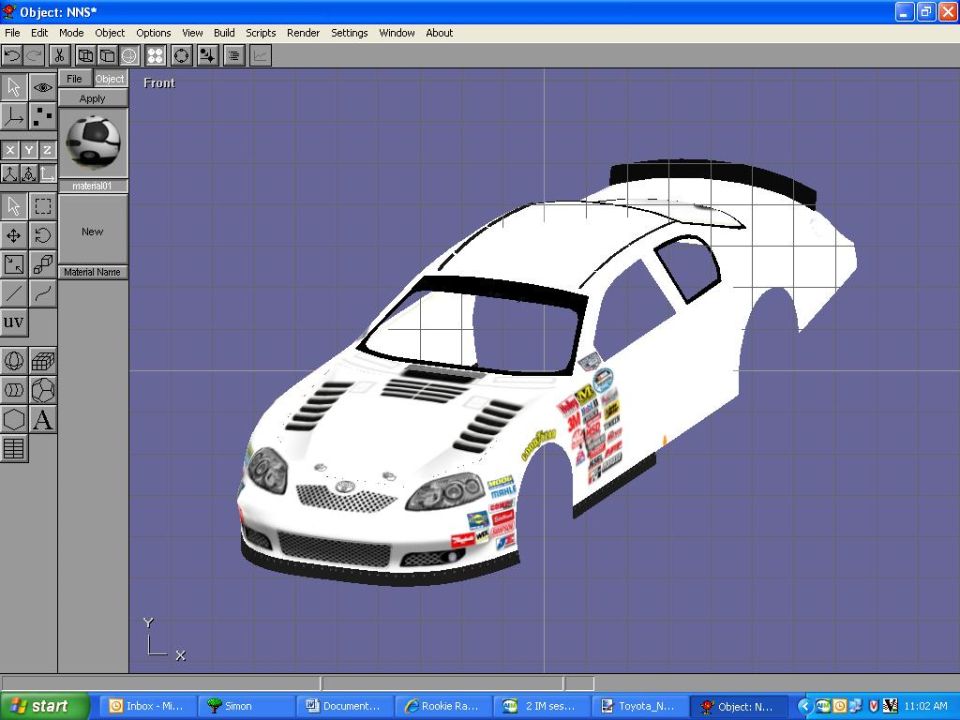Click material01 sphere preview thumbnail
Screen dimensions: 960x720
pyautogui.click(x=92, y=143)
